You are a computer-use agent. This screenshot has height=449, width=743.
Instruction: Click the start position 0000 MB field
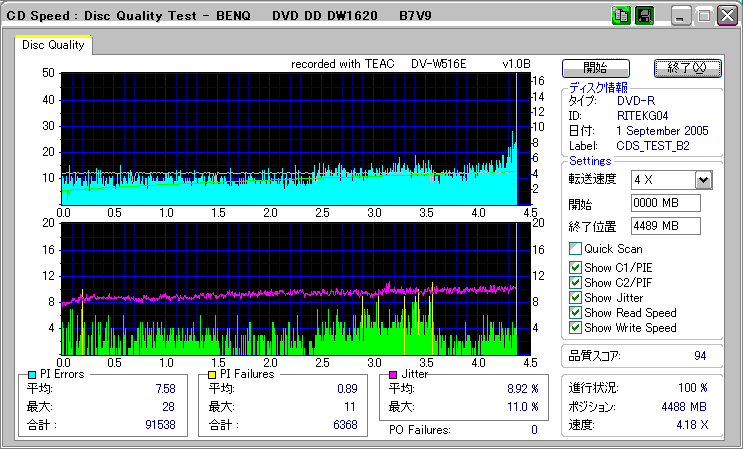pyautogui.click(x=665, y=203)
